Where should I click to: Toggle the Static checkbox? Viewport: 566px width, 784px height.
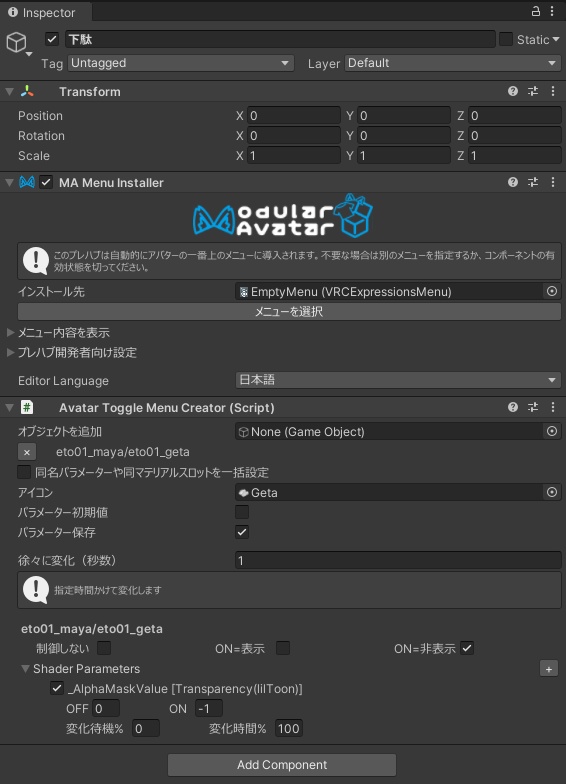click(x=506, y=39)
